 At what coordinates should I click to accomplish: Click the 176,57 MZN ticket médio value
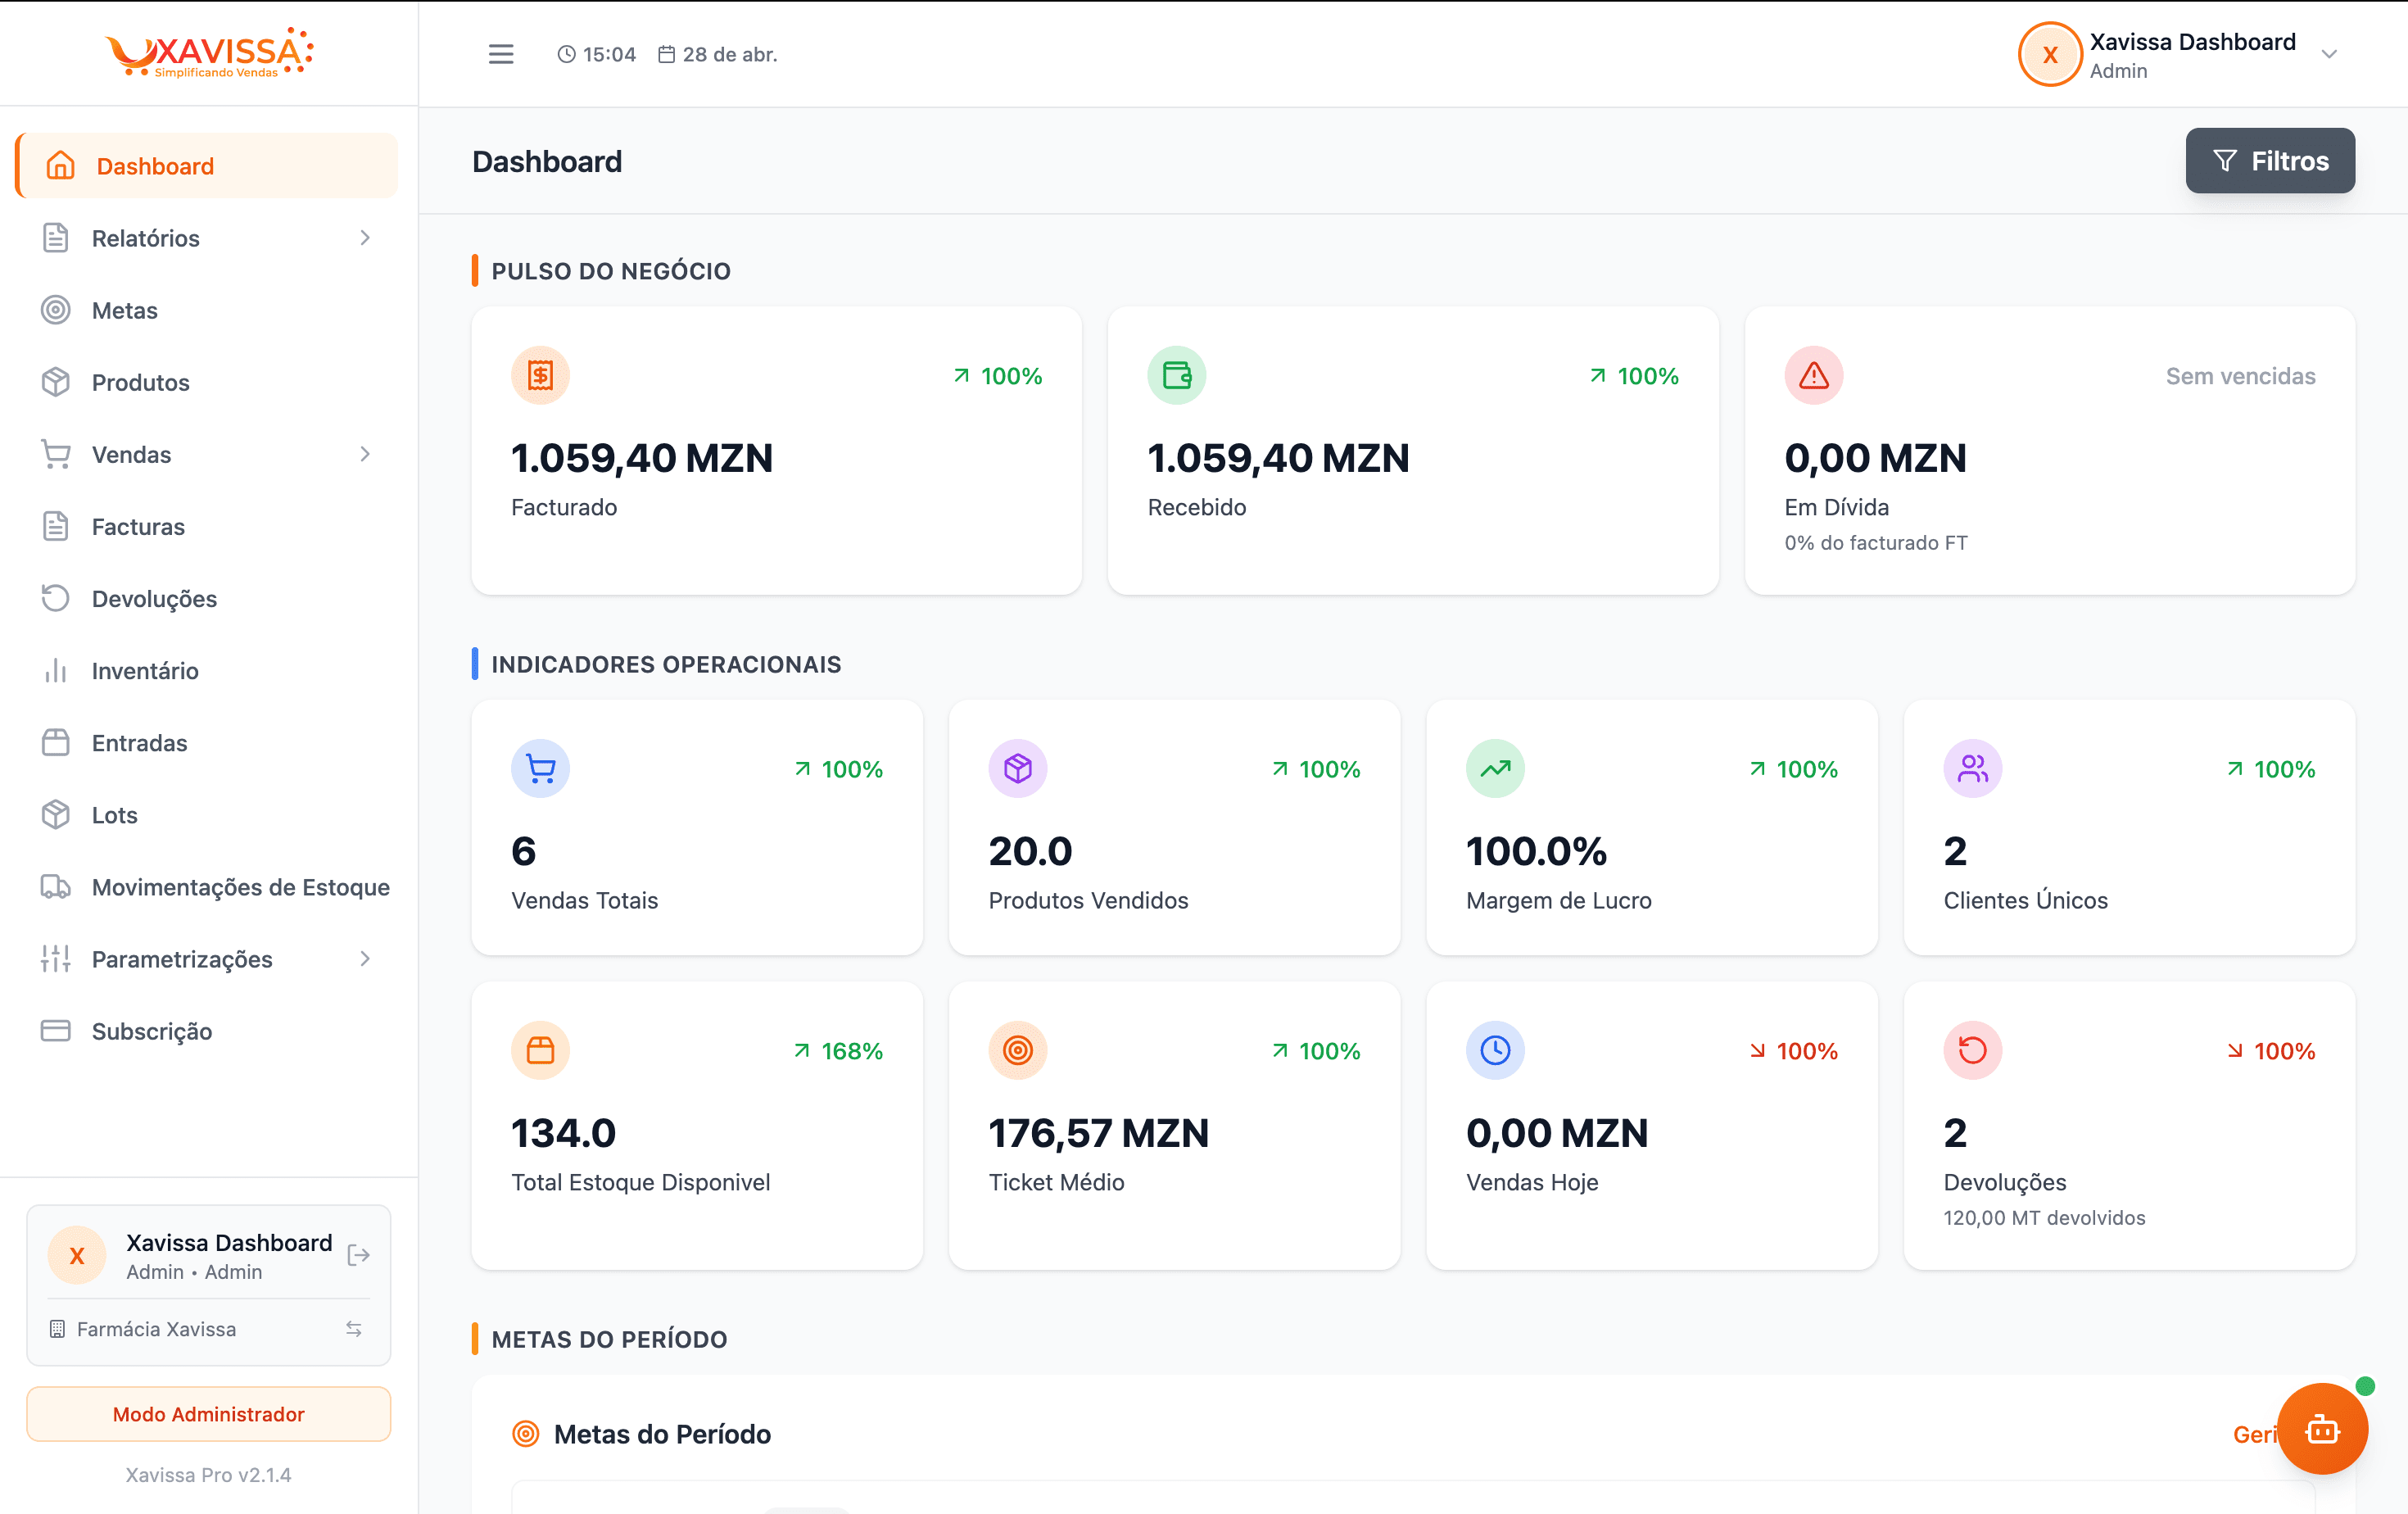point(1098,1134)
